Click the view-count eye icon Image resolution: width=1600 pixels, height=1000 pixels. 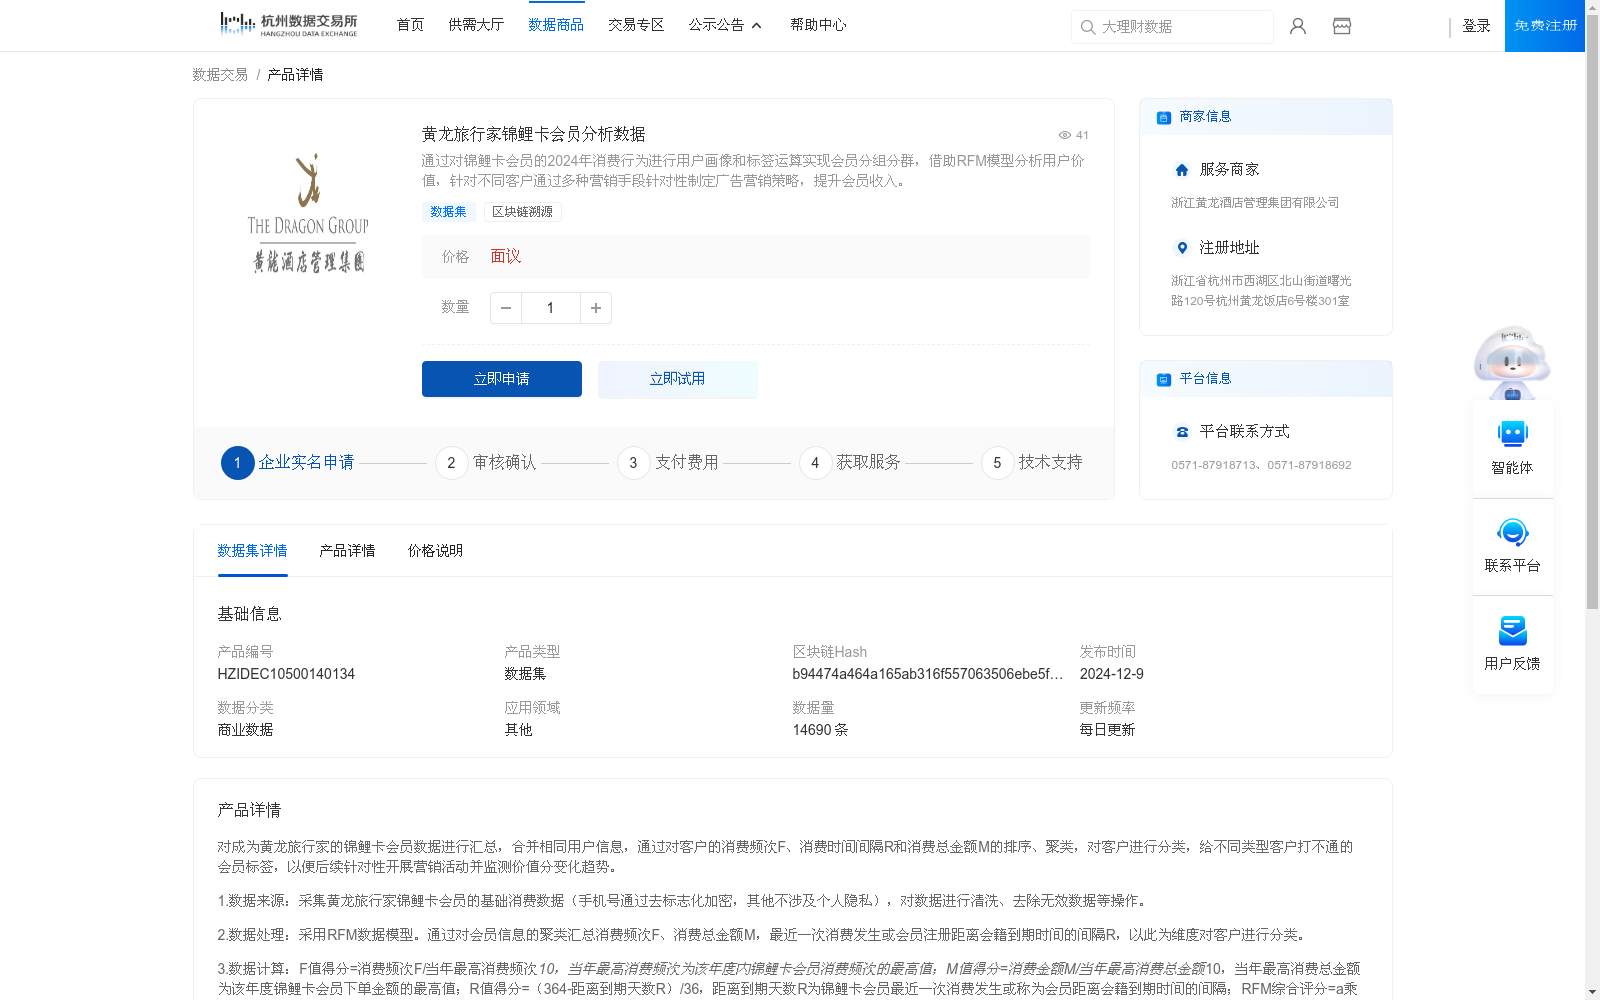[1065, 135]
